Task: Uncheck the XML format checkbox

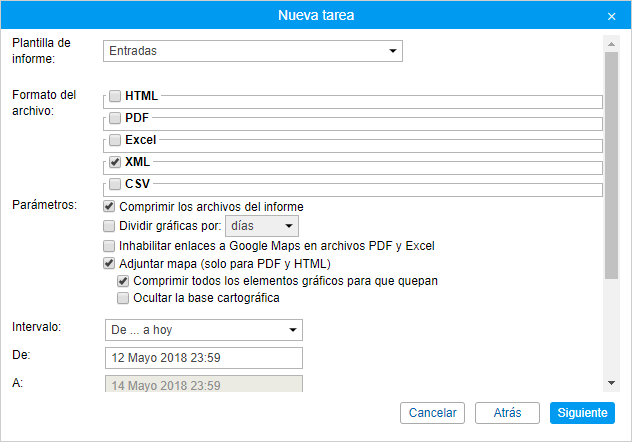Action: pyautogui.click(x=115, y=162)
